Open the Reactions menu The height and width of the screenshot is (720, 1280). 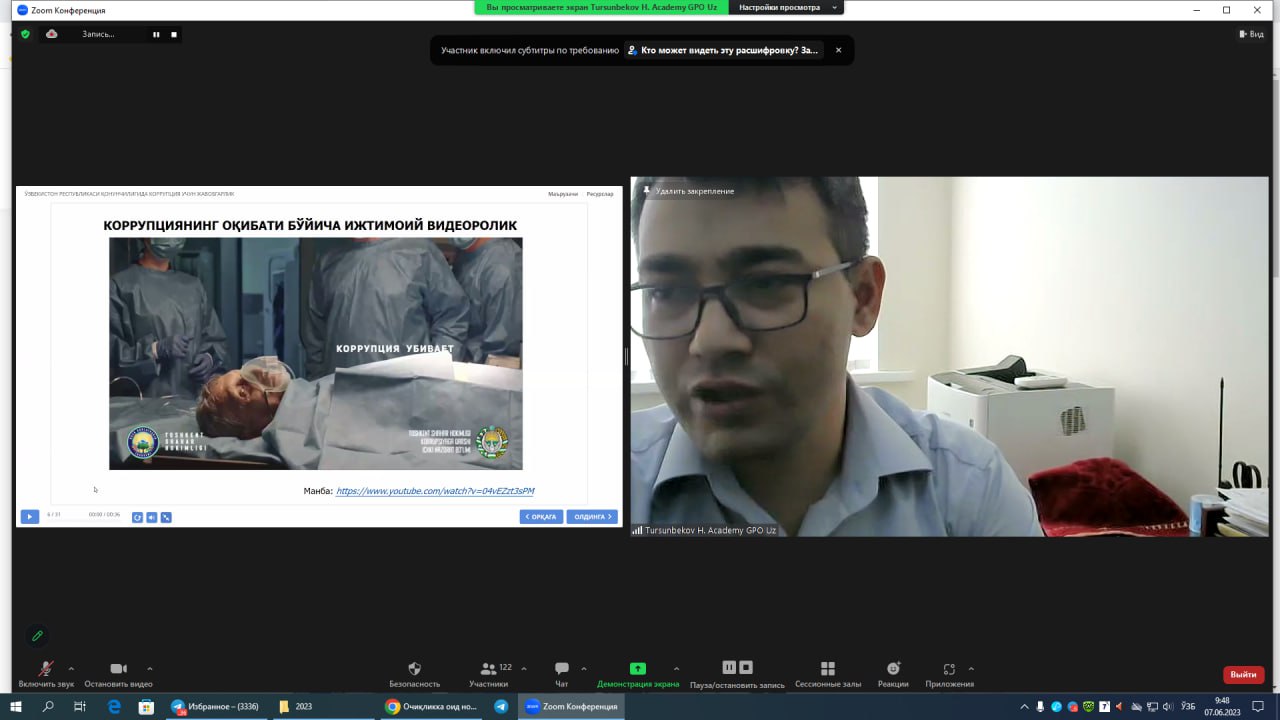click(893, 669)
